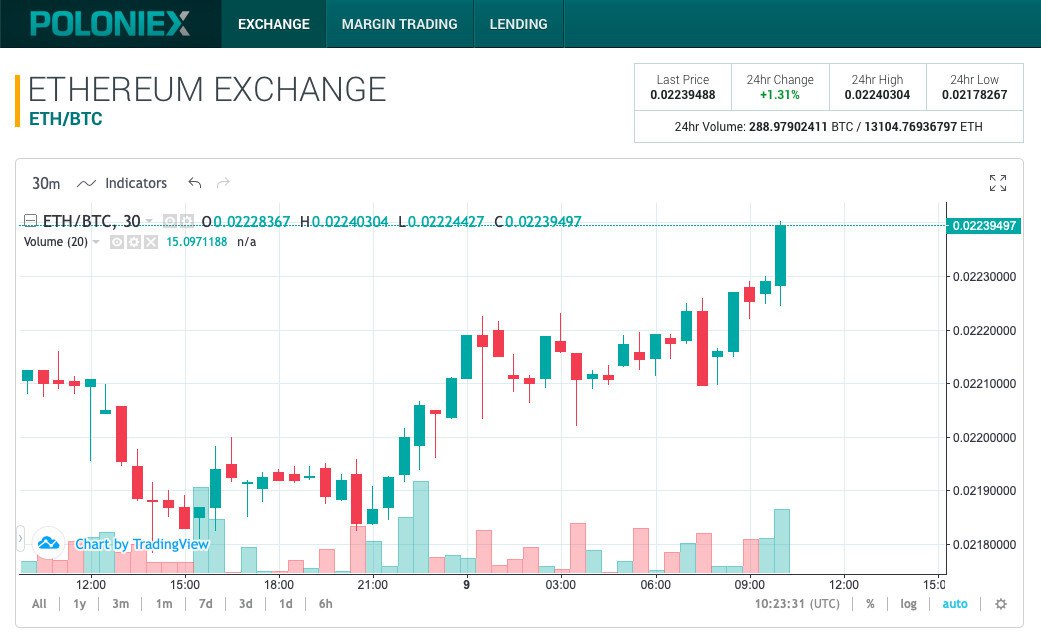Open Volume indicator settings gear
The width and height of the screenshot is (1041, 634).
point(134,242)
